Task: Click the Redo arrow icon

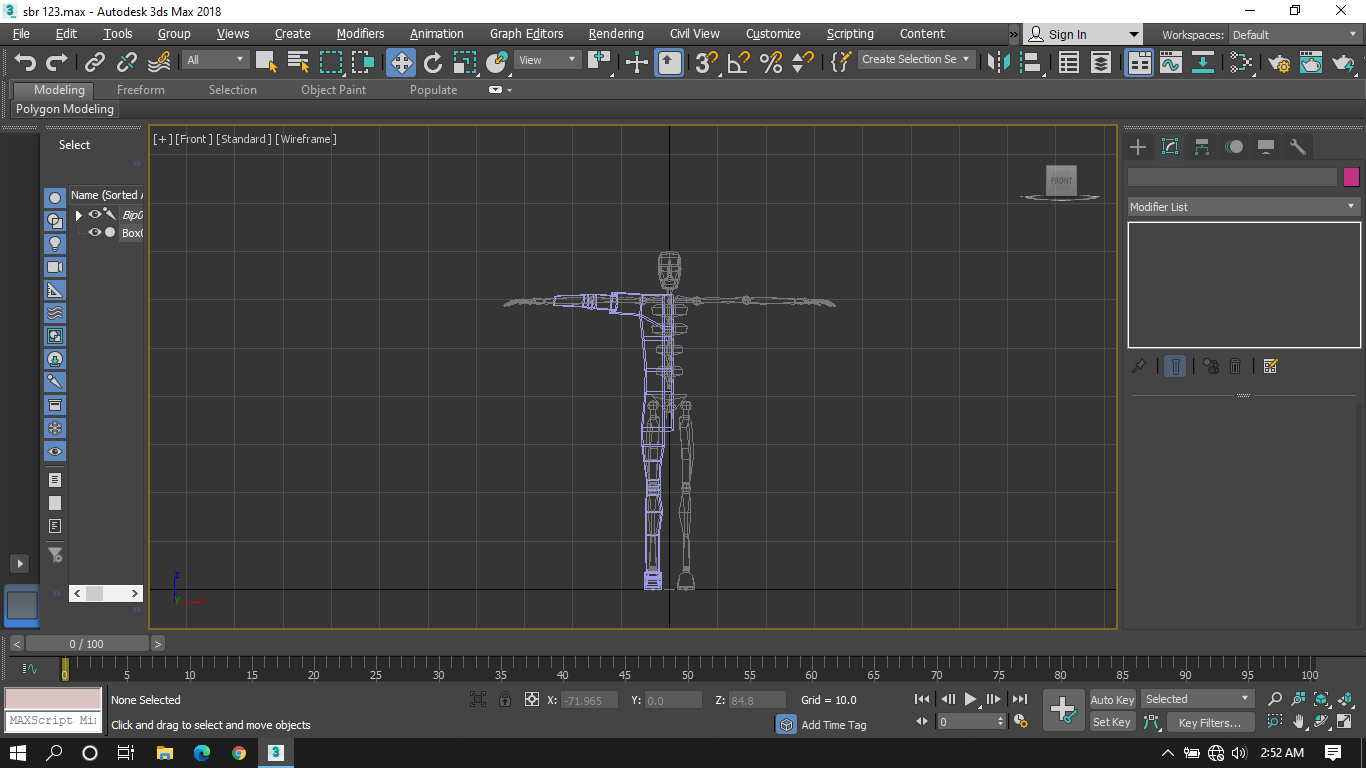Action: (x=57, y=62)
